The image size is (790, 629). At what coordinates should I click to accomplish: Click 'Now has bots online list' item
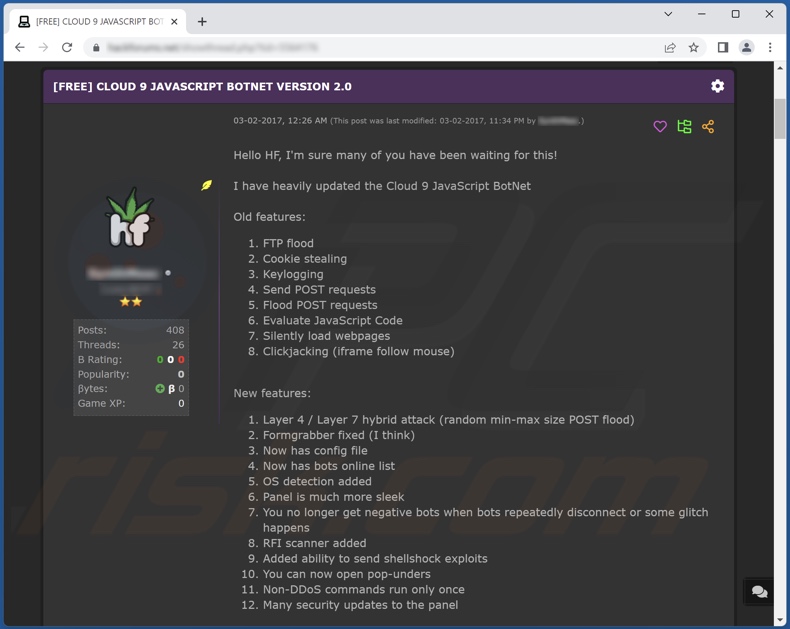[328, 466]
